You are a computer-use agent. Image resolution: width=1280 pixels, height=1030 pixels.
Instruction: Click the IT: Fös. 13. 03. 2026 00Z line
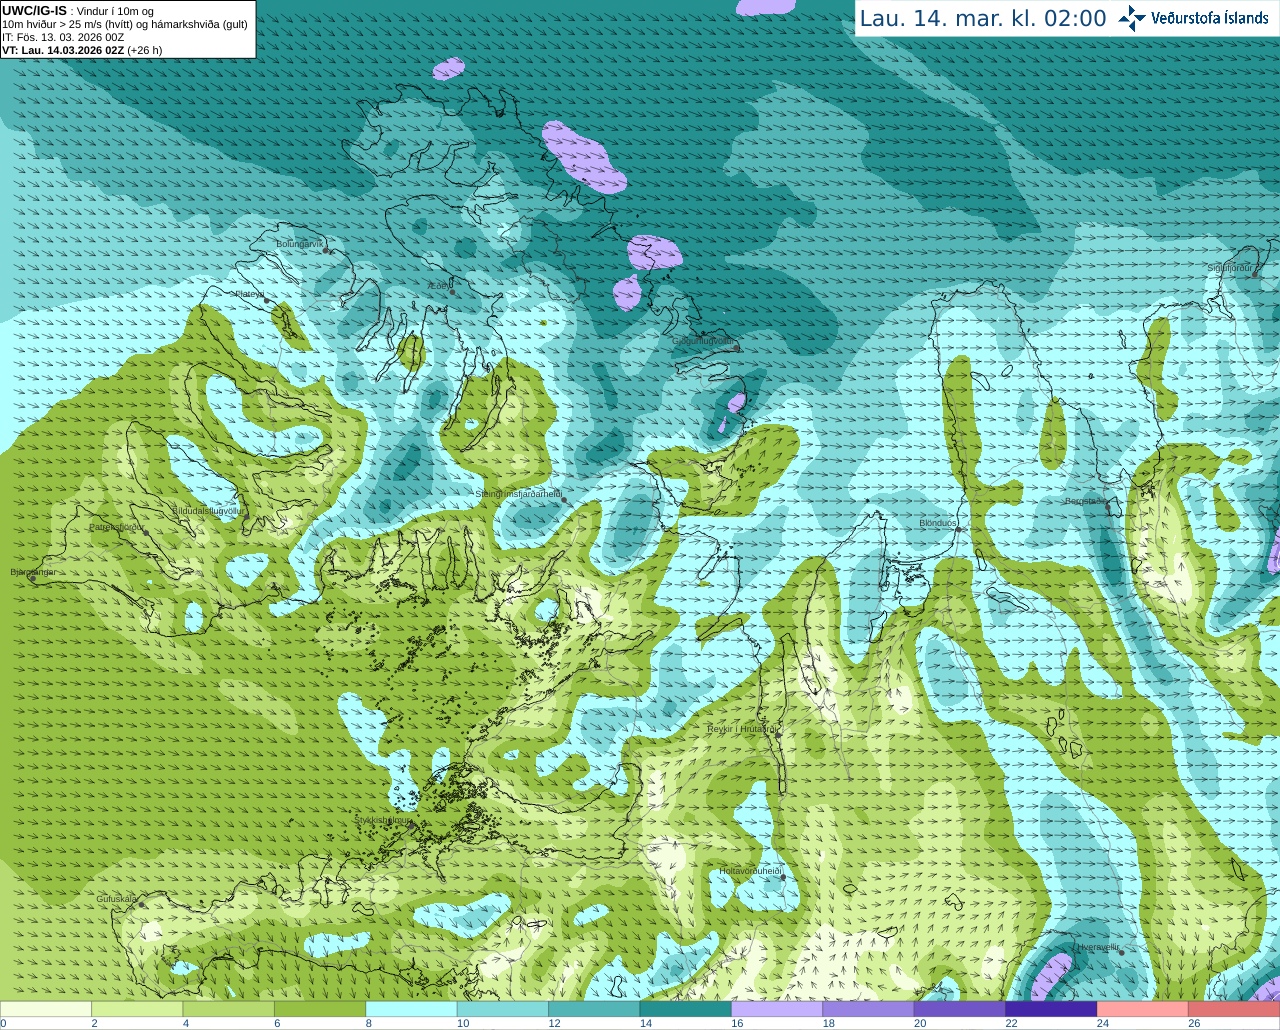[x=63, y=37]
